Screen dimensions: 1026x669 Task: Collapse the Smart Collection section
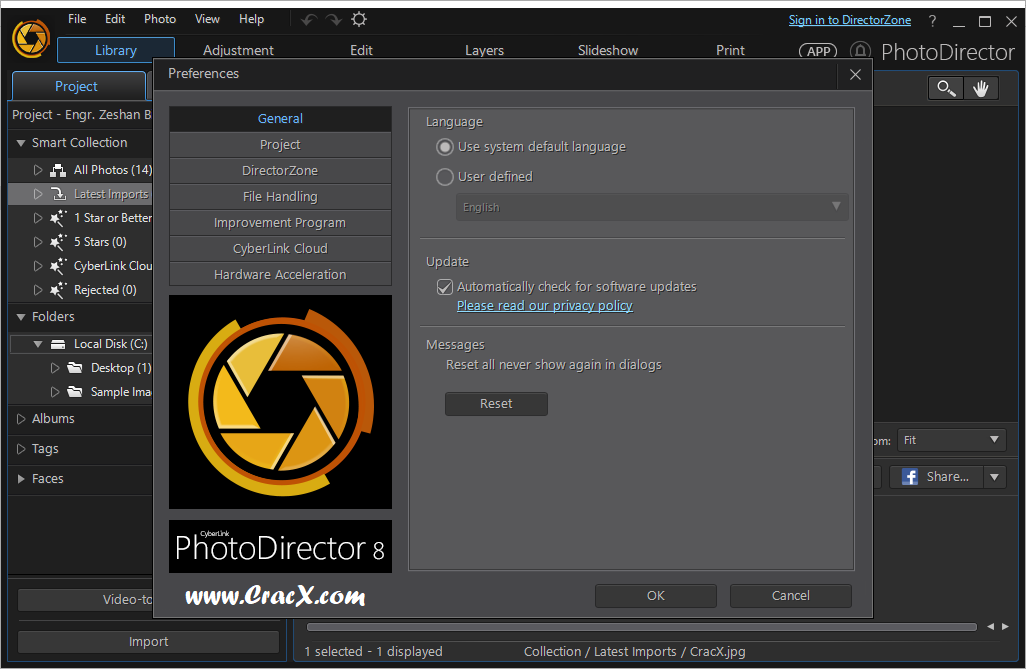point(21,143)
